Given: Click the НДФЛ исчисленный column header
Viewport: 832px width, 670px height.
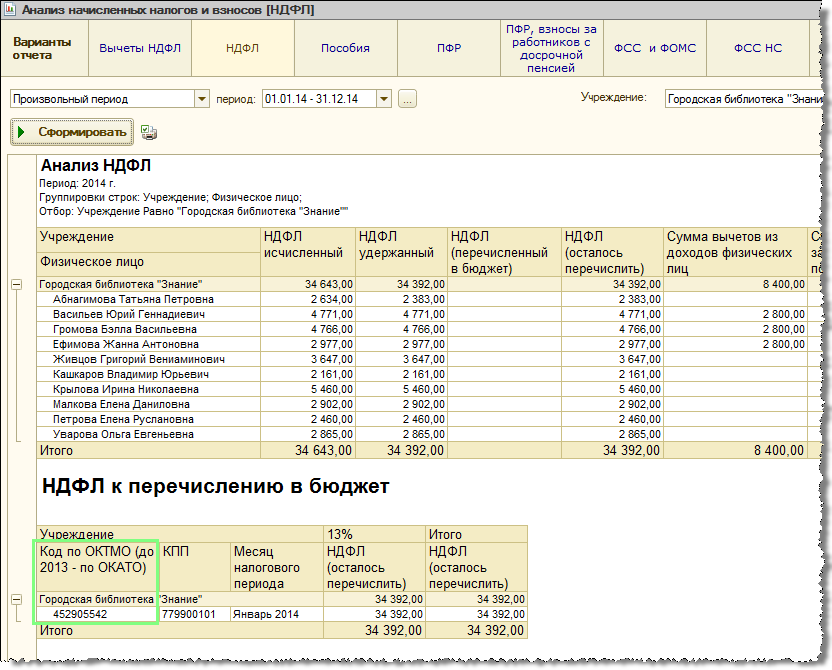Looking at the screenshot, I should point(308,252).
